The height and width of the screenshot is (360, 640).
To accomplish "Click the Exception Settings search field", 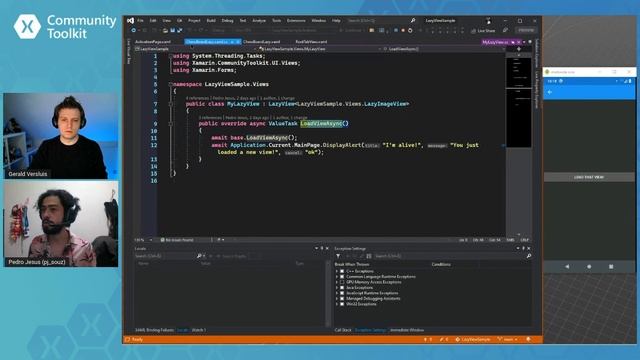I will coord(449,256).
